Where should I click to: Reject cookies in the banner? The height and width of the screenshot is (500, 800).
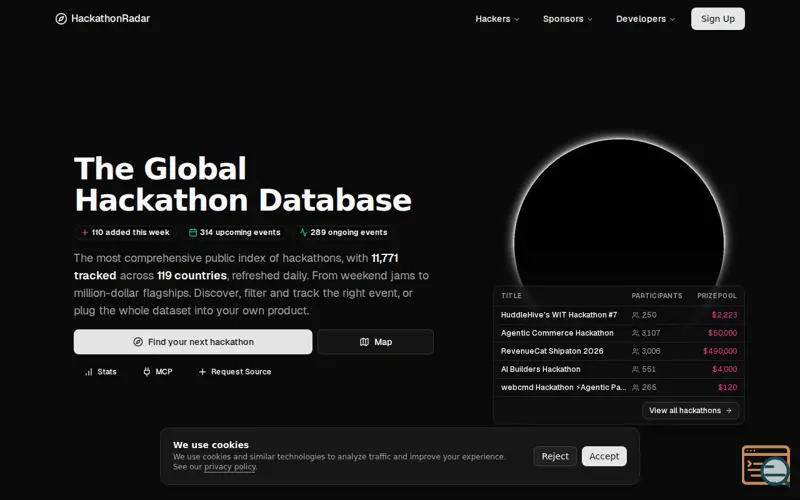tap(555, 457)
